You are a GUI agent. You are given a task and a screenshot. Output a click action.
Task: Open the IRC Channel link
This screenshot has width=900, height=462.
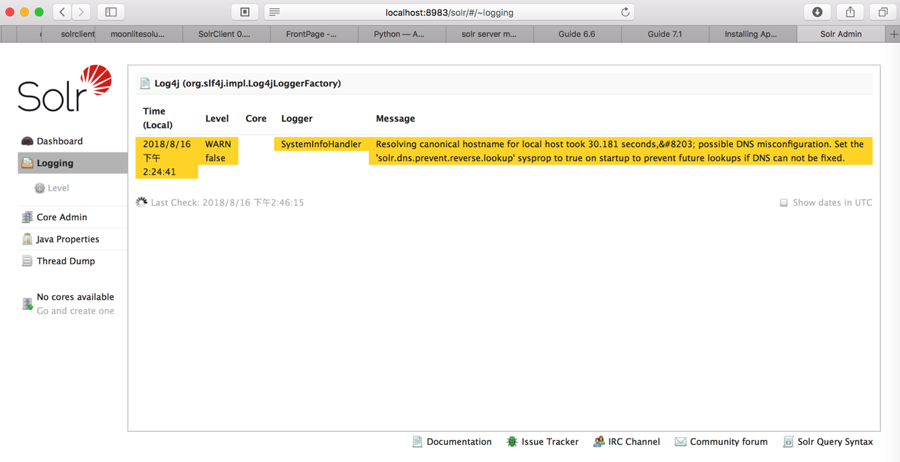[634, 442]
